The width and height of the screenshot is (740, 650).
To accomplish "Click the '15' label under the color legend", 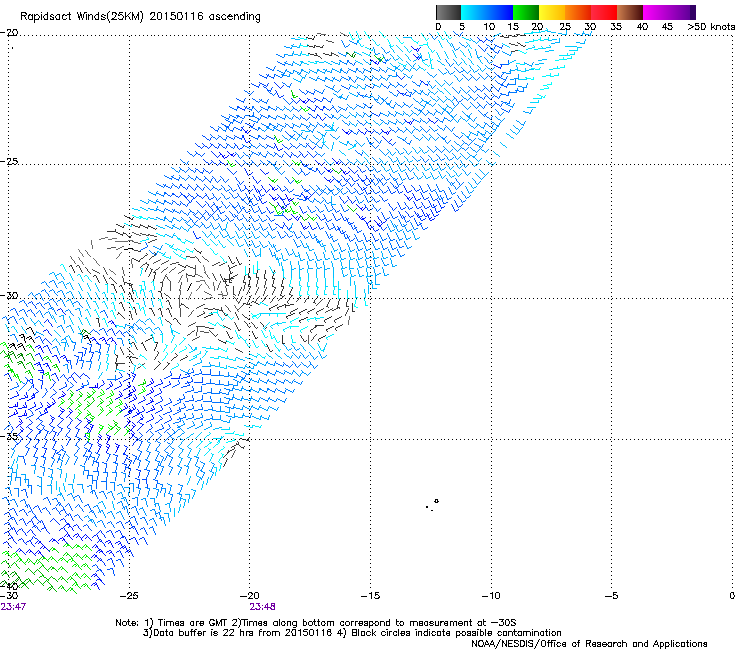I will click(x=513, y=27).
